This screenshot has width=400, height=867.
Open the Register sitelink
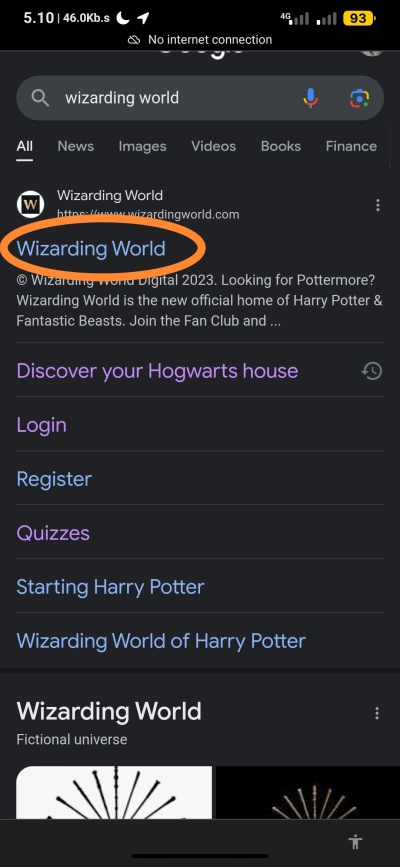[54, 479]
